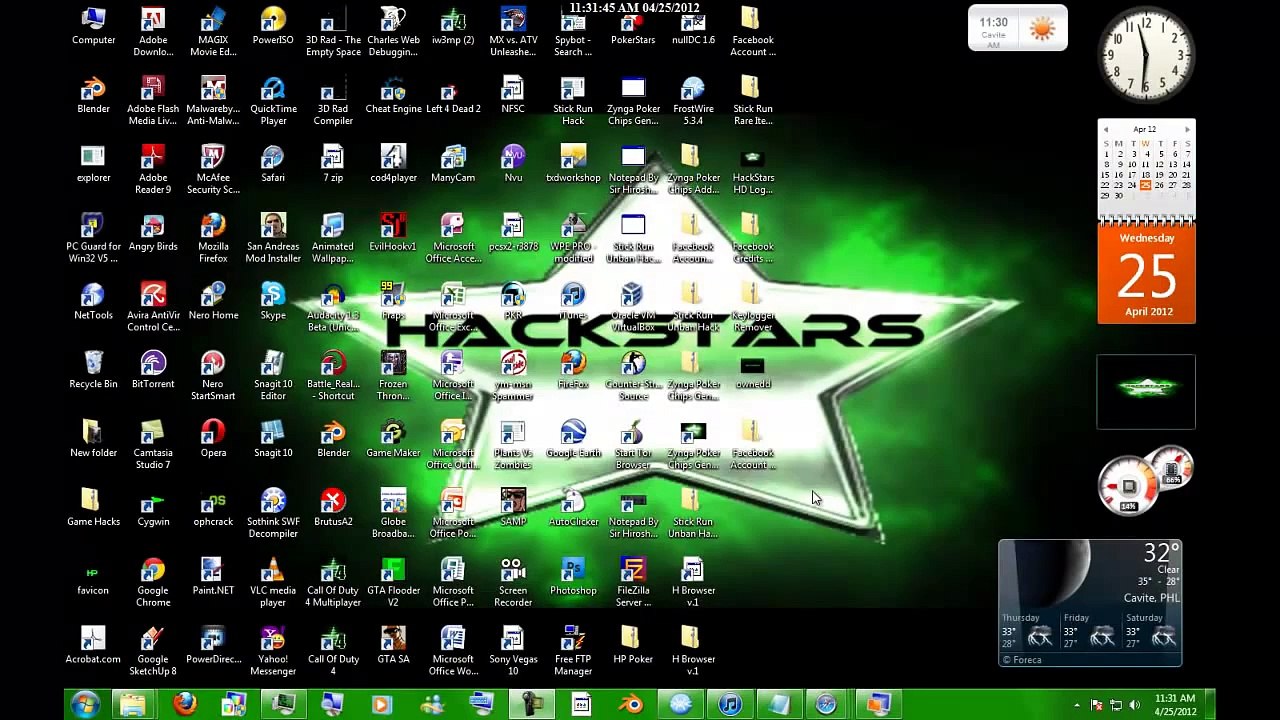The height and width of the screenshot is (720, 1280).
Task: Select the QuickTime Player desktop icon
Action: coord(273,102)
